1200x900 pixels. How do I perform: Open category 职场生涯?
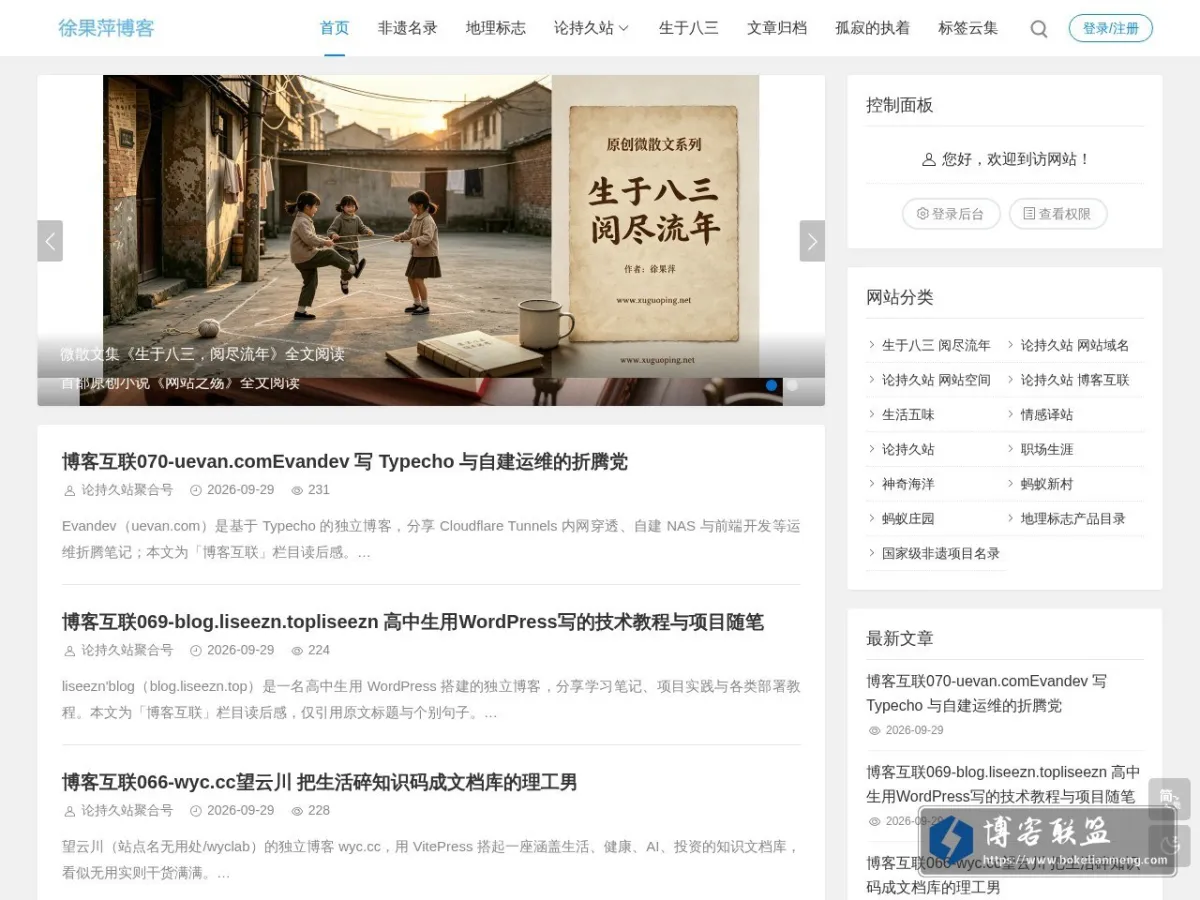pos(1047,449)
